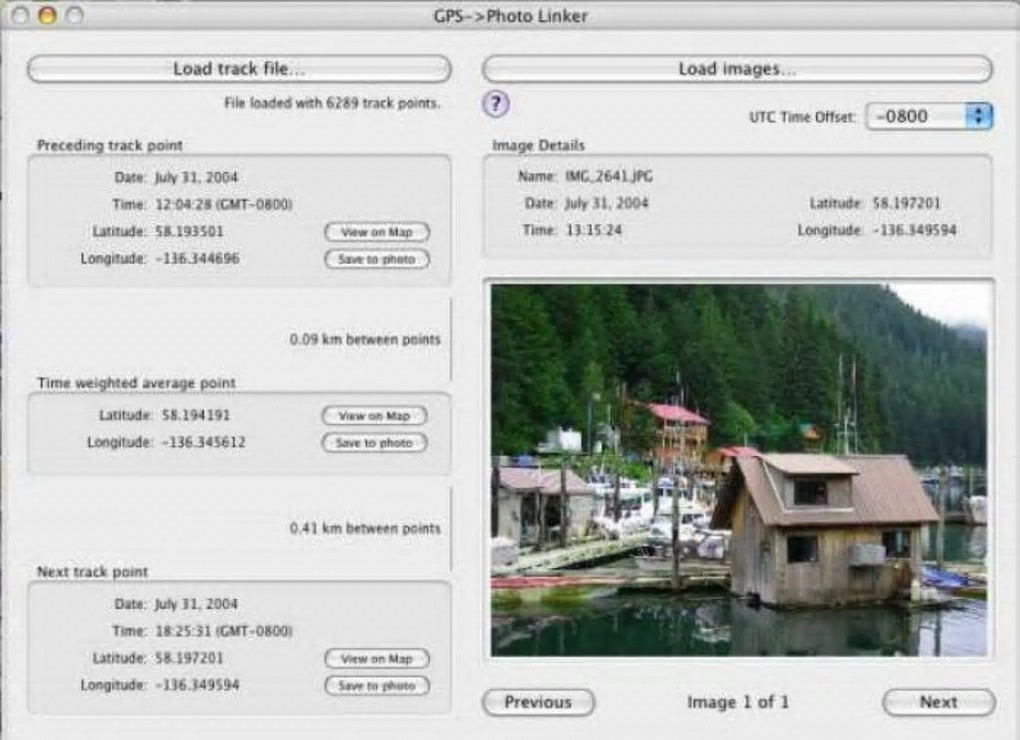View time weighted average point on map
This screenshot has height=740, width=1020.
(375, 416)
